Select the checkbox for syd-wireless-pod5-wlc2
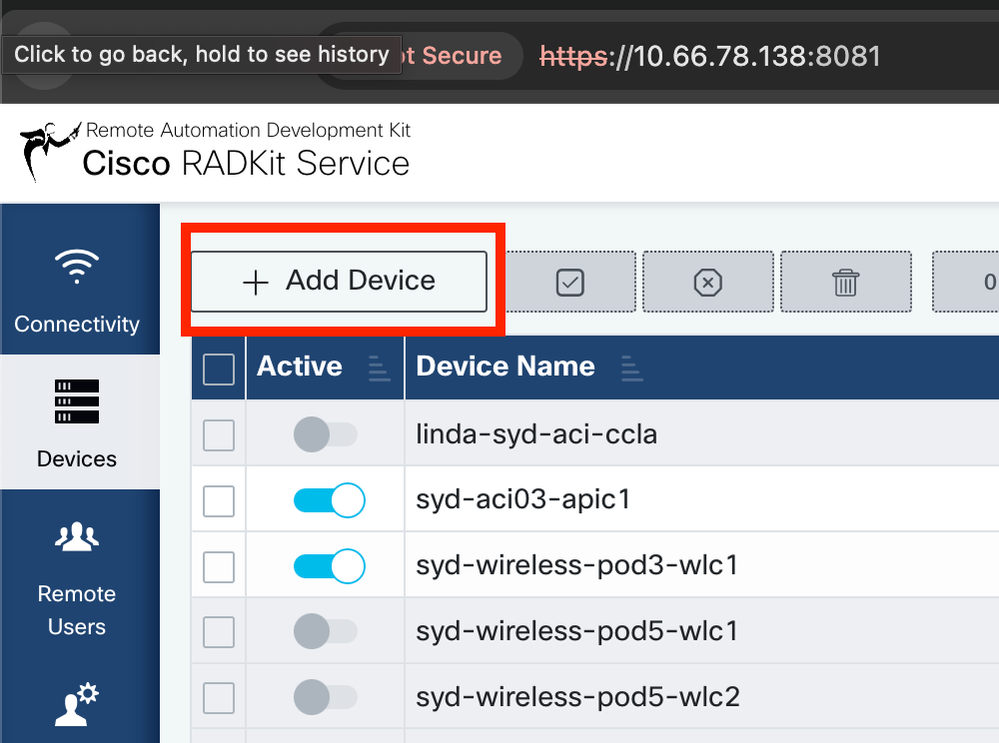Screen dimensions: 999x743 pyautogui.click(x=219, y=698)
